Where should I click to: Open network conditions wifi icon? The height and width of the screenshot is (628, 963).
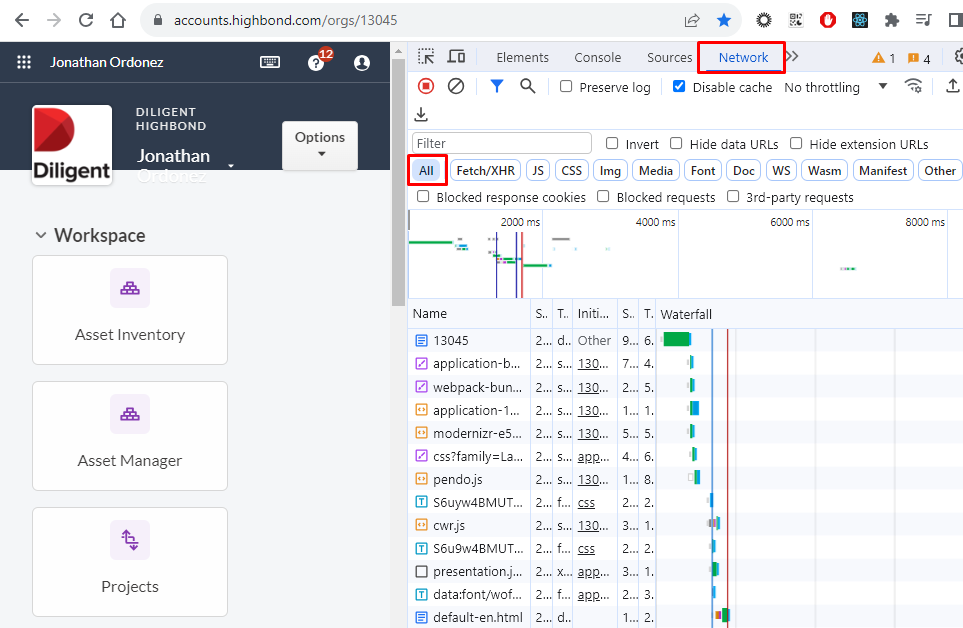point(914,87)
